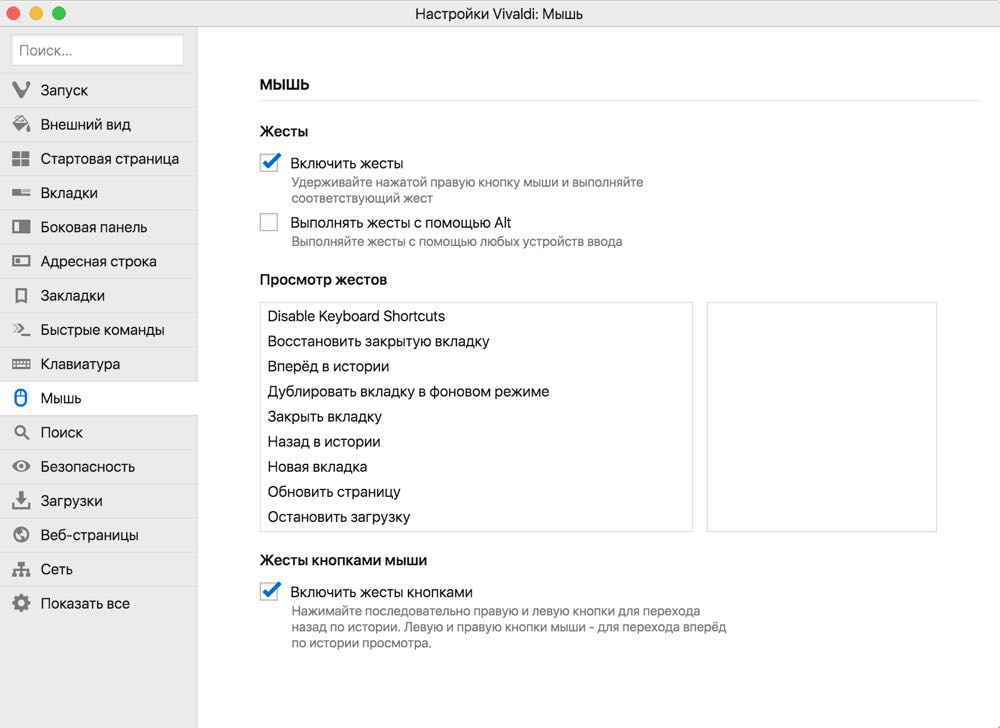
Task: Click the globe icon for Веб-страницы
Action: point(21,534)
